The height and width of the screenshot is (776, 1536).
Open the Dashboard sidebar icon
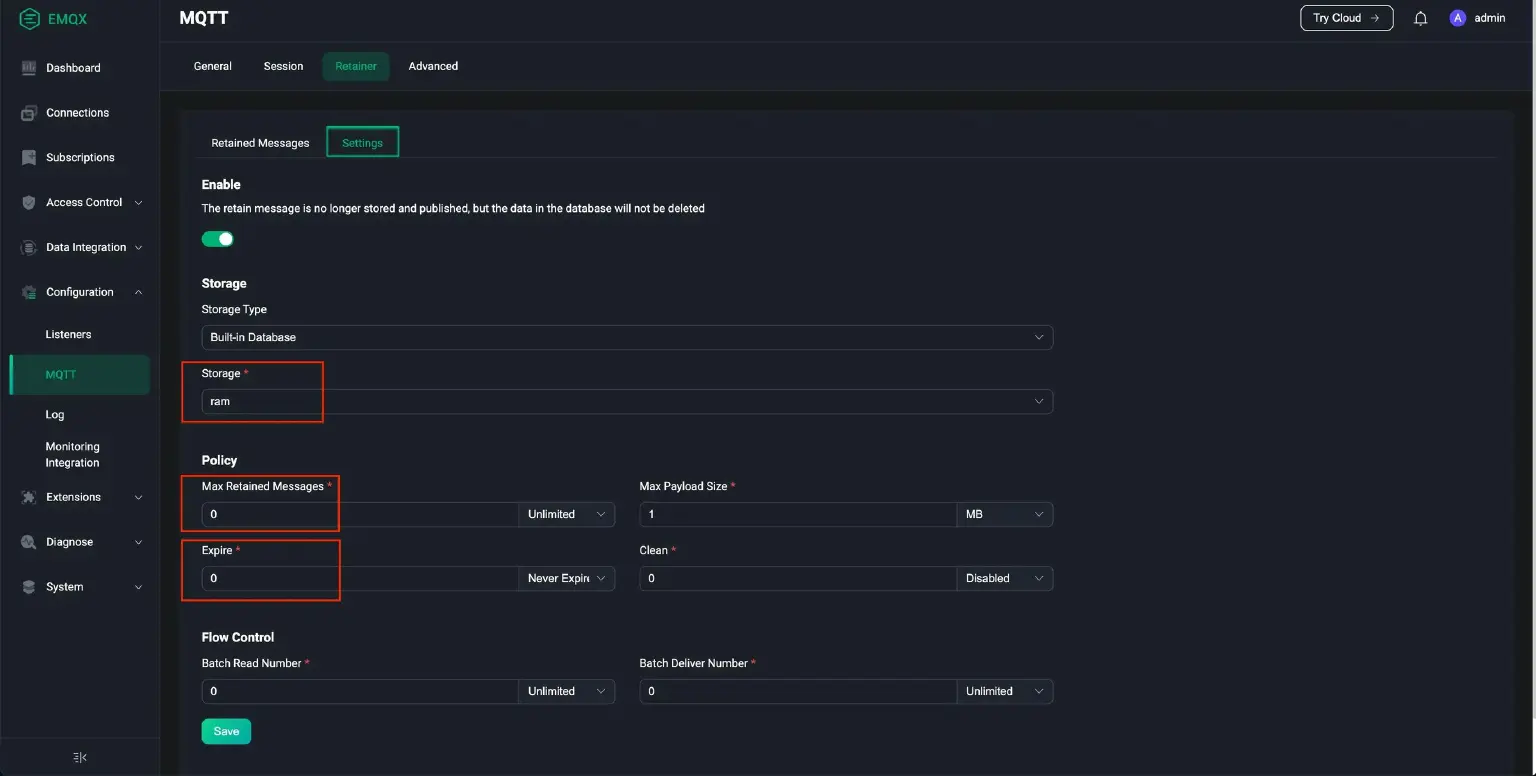27,67
